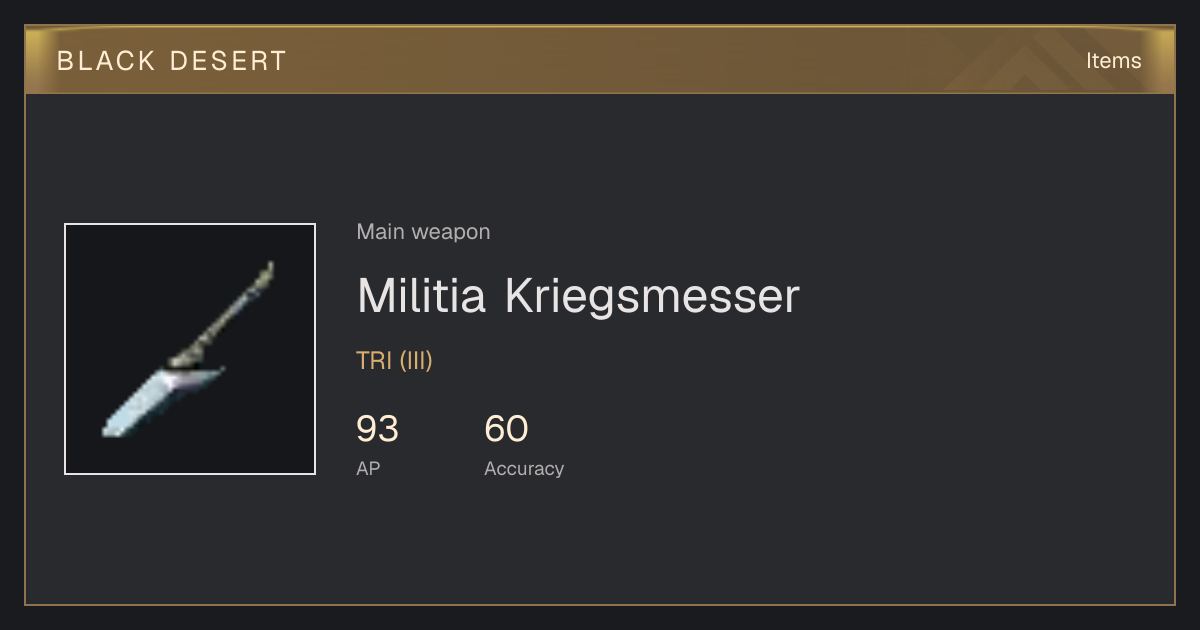The height and width of the screenshot is (630, 1200).
Task: Click the empty card area below the stats
Action: coord(600,545)
